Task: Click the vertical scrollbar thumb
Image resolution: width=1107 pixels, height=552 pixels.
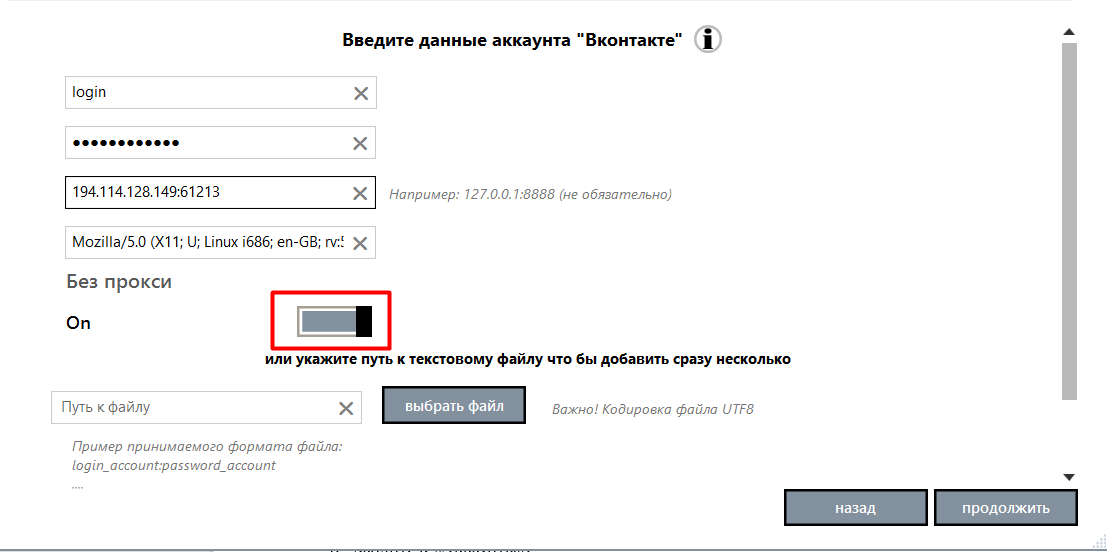Action: [x=1068, y=220]
